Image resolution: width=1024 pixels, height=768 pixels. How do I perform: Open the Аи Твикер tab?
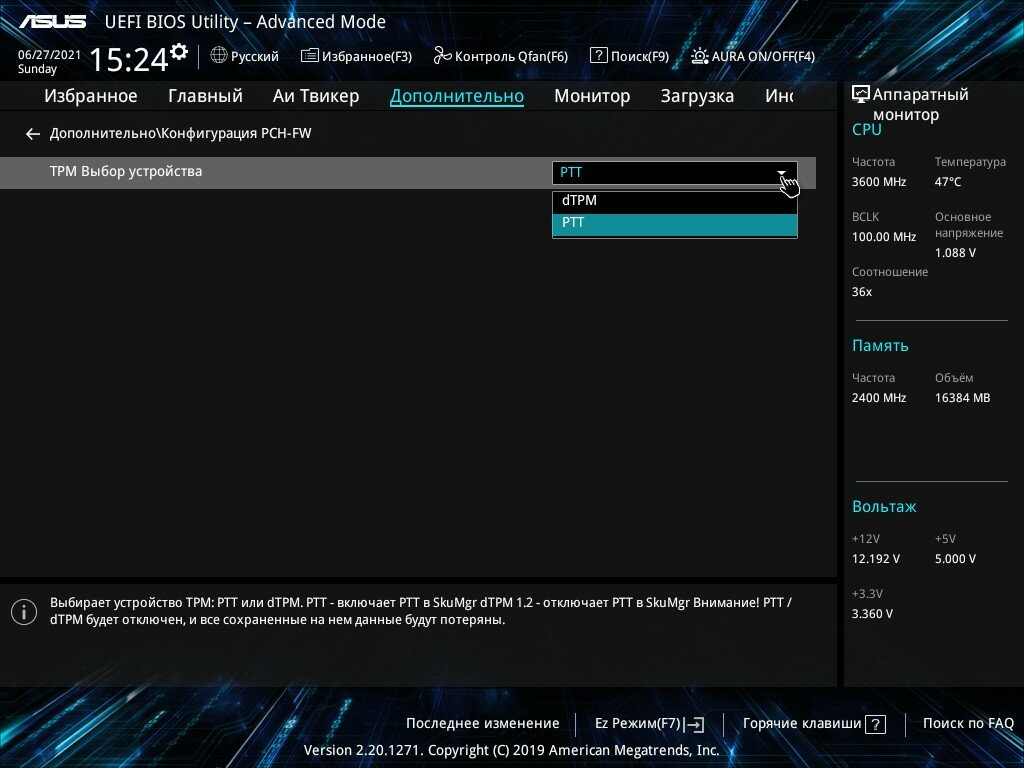click(x=316, y=96)
